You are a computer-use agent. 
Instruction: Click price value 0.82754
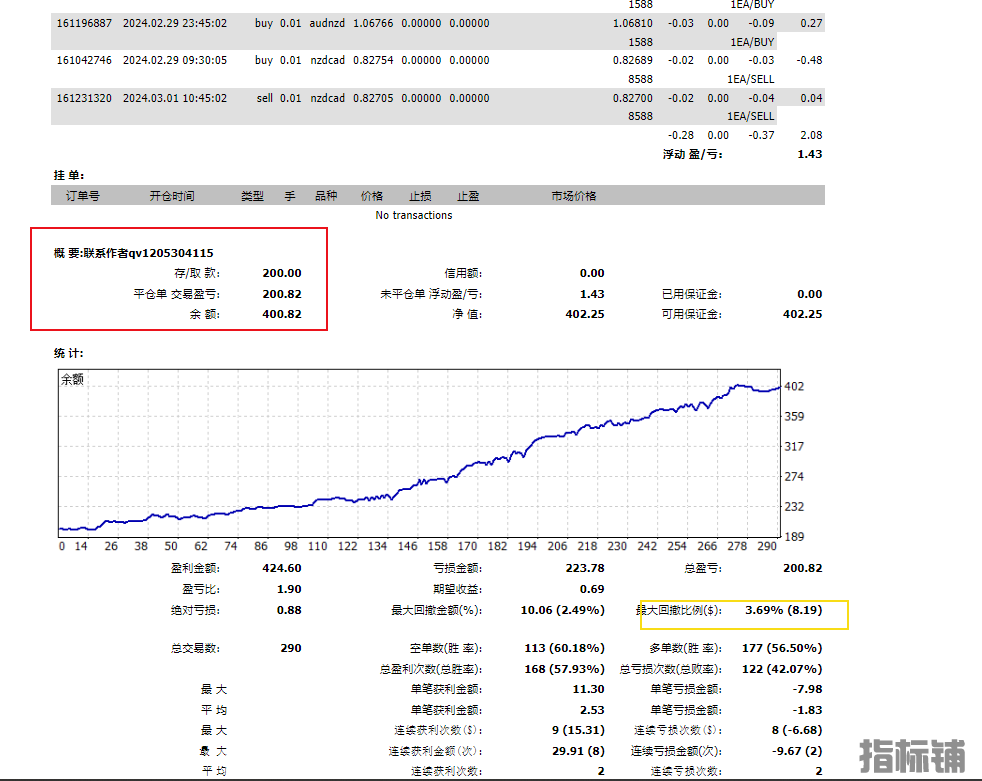[x=373, y=60]
